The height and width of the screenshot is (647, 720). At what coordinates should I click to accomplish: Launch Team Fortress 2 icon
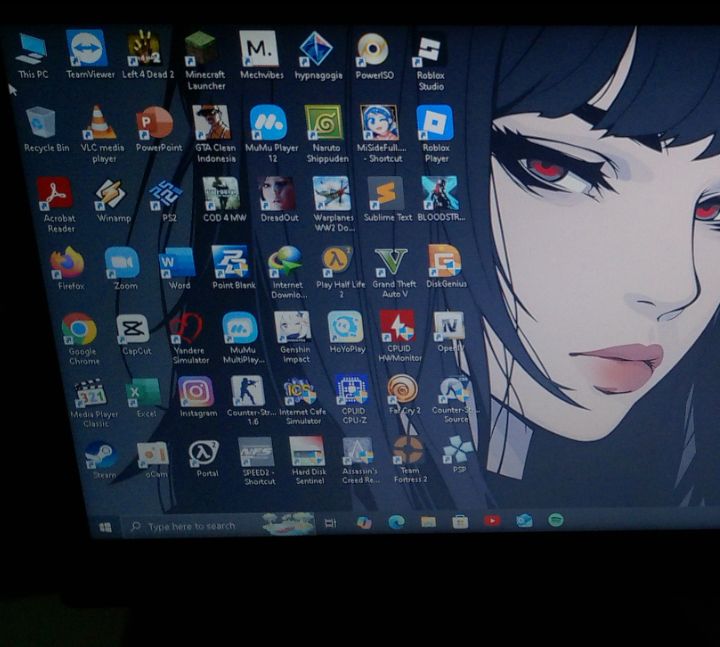click(x=410, y=459)
